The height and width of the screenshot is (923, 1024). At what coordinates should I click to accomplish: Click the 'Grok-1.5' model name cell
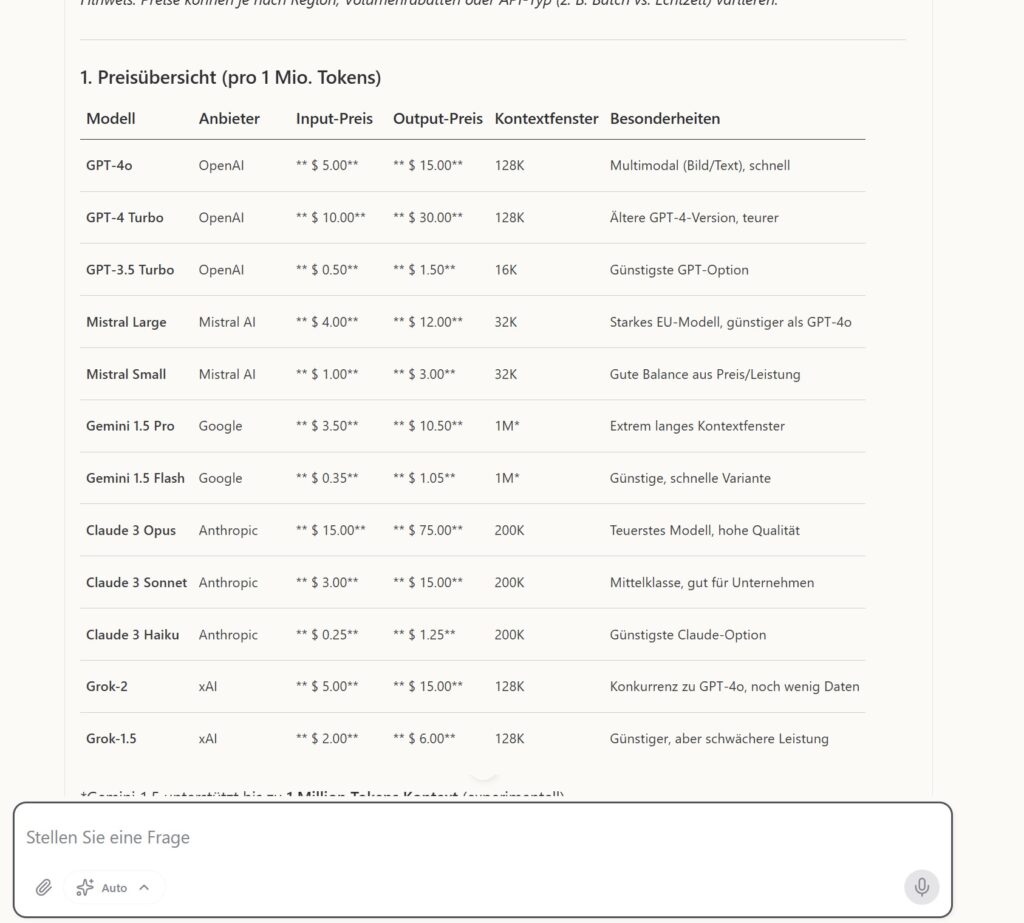pyautogui.click(x=111, y=739)
